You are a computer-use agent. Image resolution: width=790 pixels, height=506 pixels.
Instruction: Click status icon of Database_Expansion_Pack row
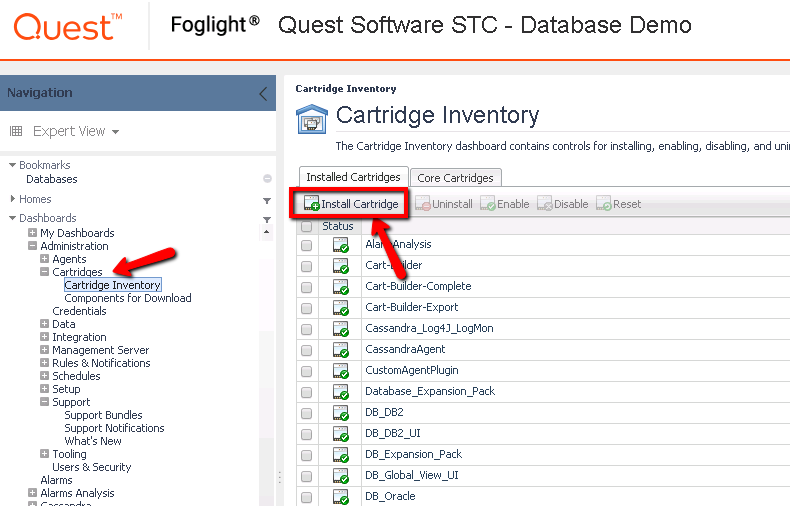(341, 392)
